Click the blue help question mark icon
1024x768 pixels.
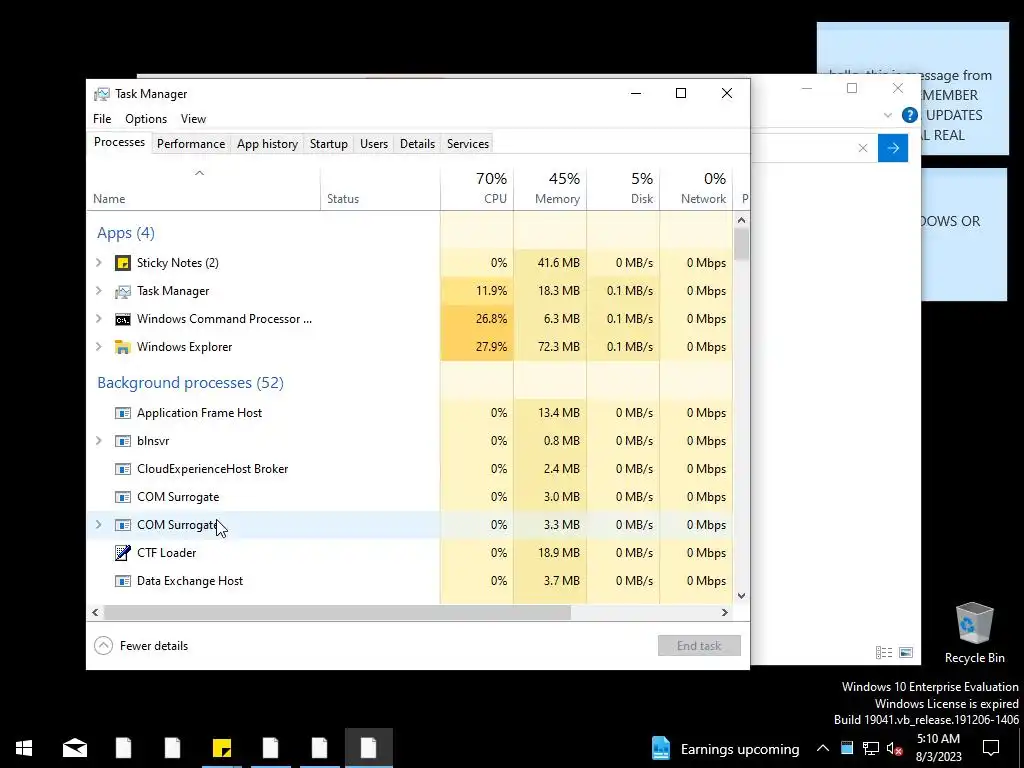(910, 116)
